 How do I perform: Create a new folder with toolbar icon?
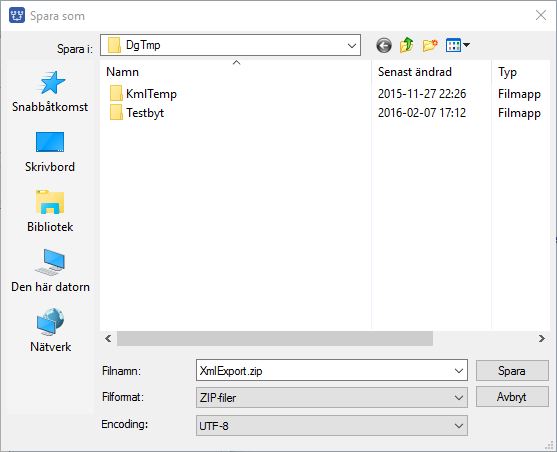click(x=430, y=45)
